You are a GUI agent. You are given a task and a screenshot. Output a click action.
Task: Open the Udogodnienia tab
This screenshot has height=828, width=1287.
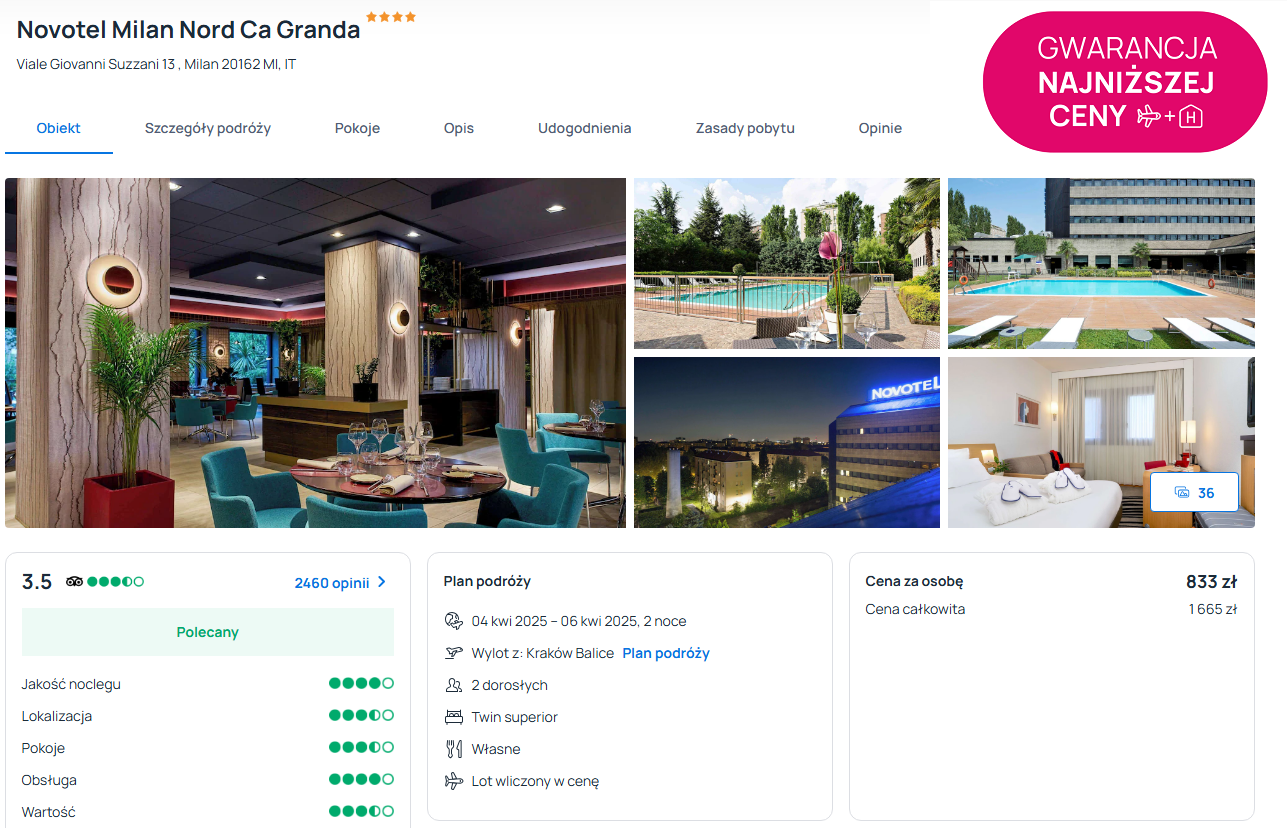tap(585, 128)
